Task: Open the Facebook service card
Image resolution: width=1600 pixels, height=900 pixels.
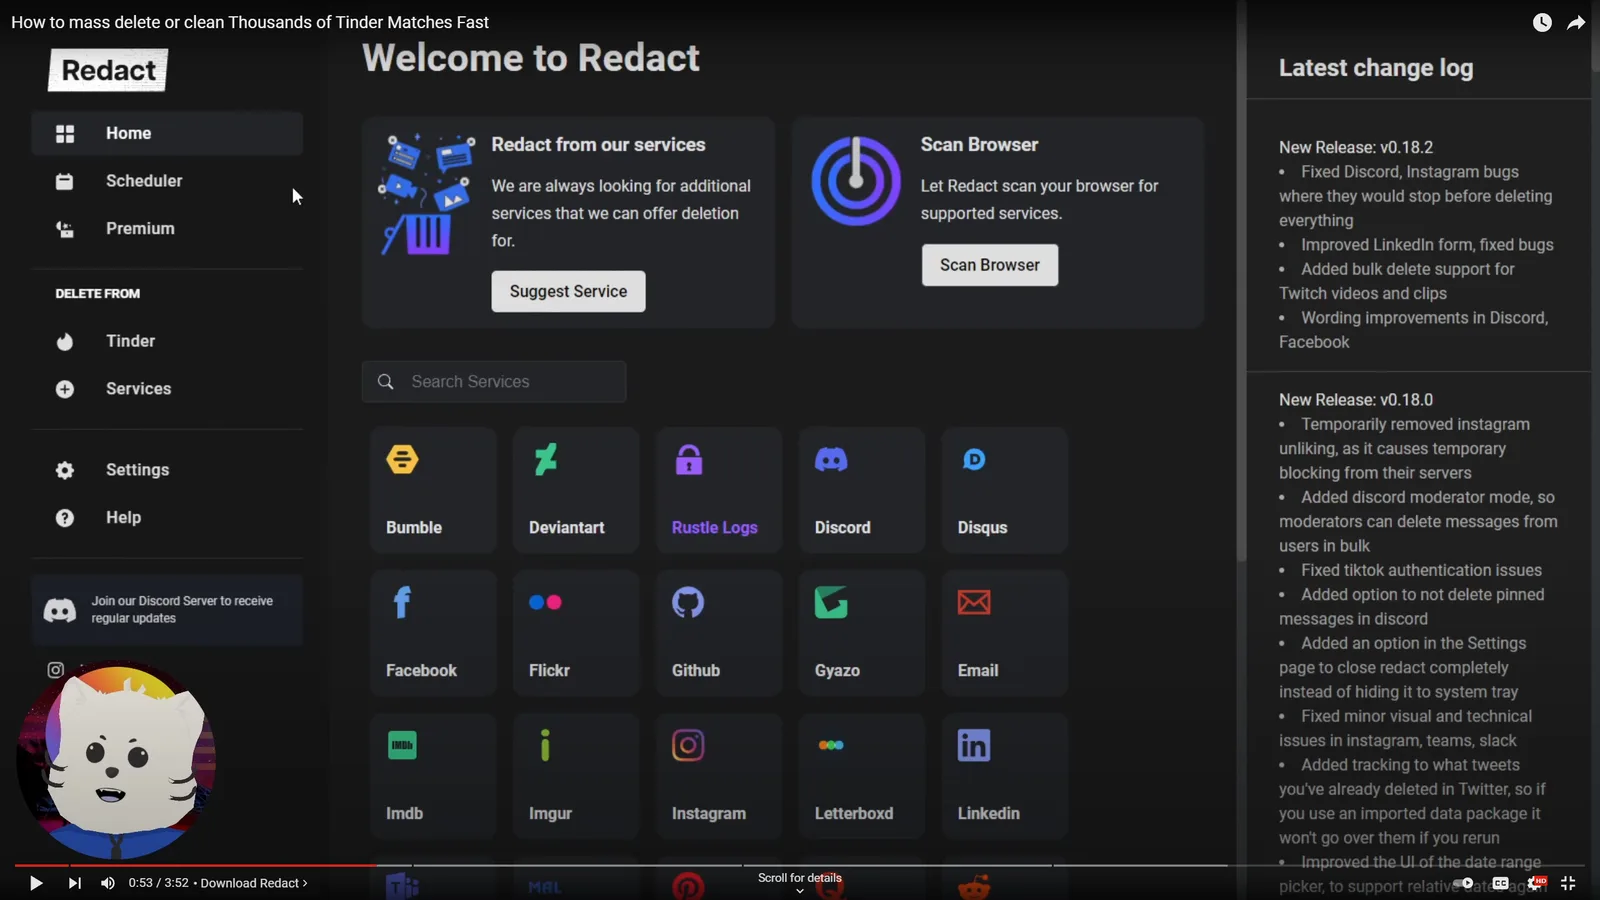Action: coord(433,633)
